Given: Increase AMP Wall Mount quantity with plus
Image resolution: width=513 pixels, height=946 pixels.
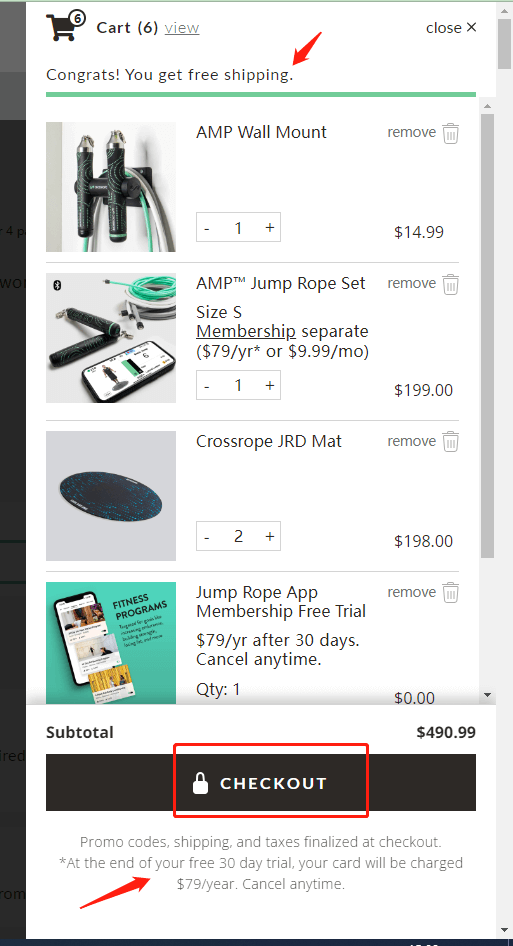Looking at the screenshot, I should 269,227.
